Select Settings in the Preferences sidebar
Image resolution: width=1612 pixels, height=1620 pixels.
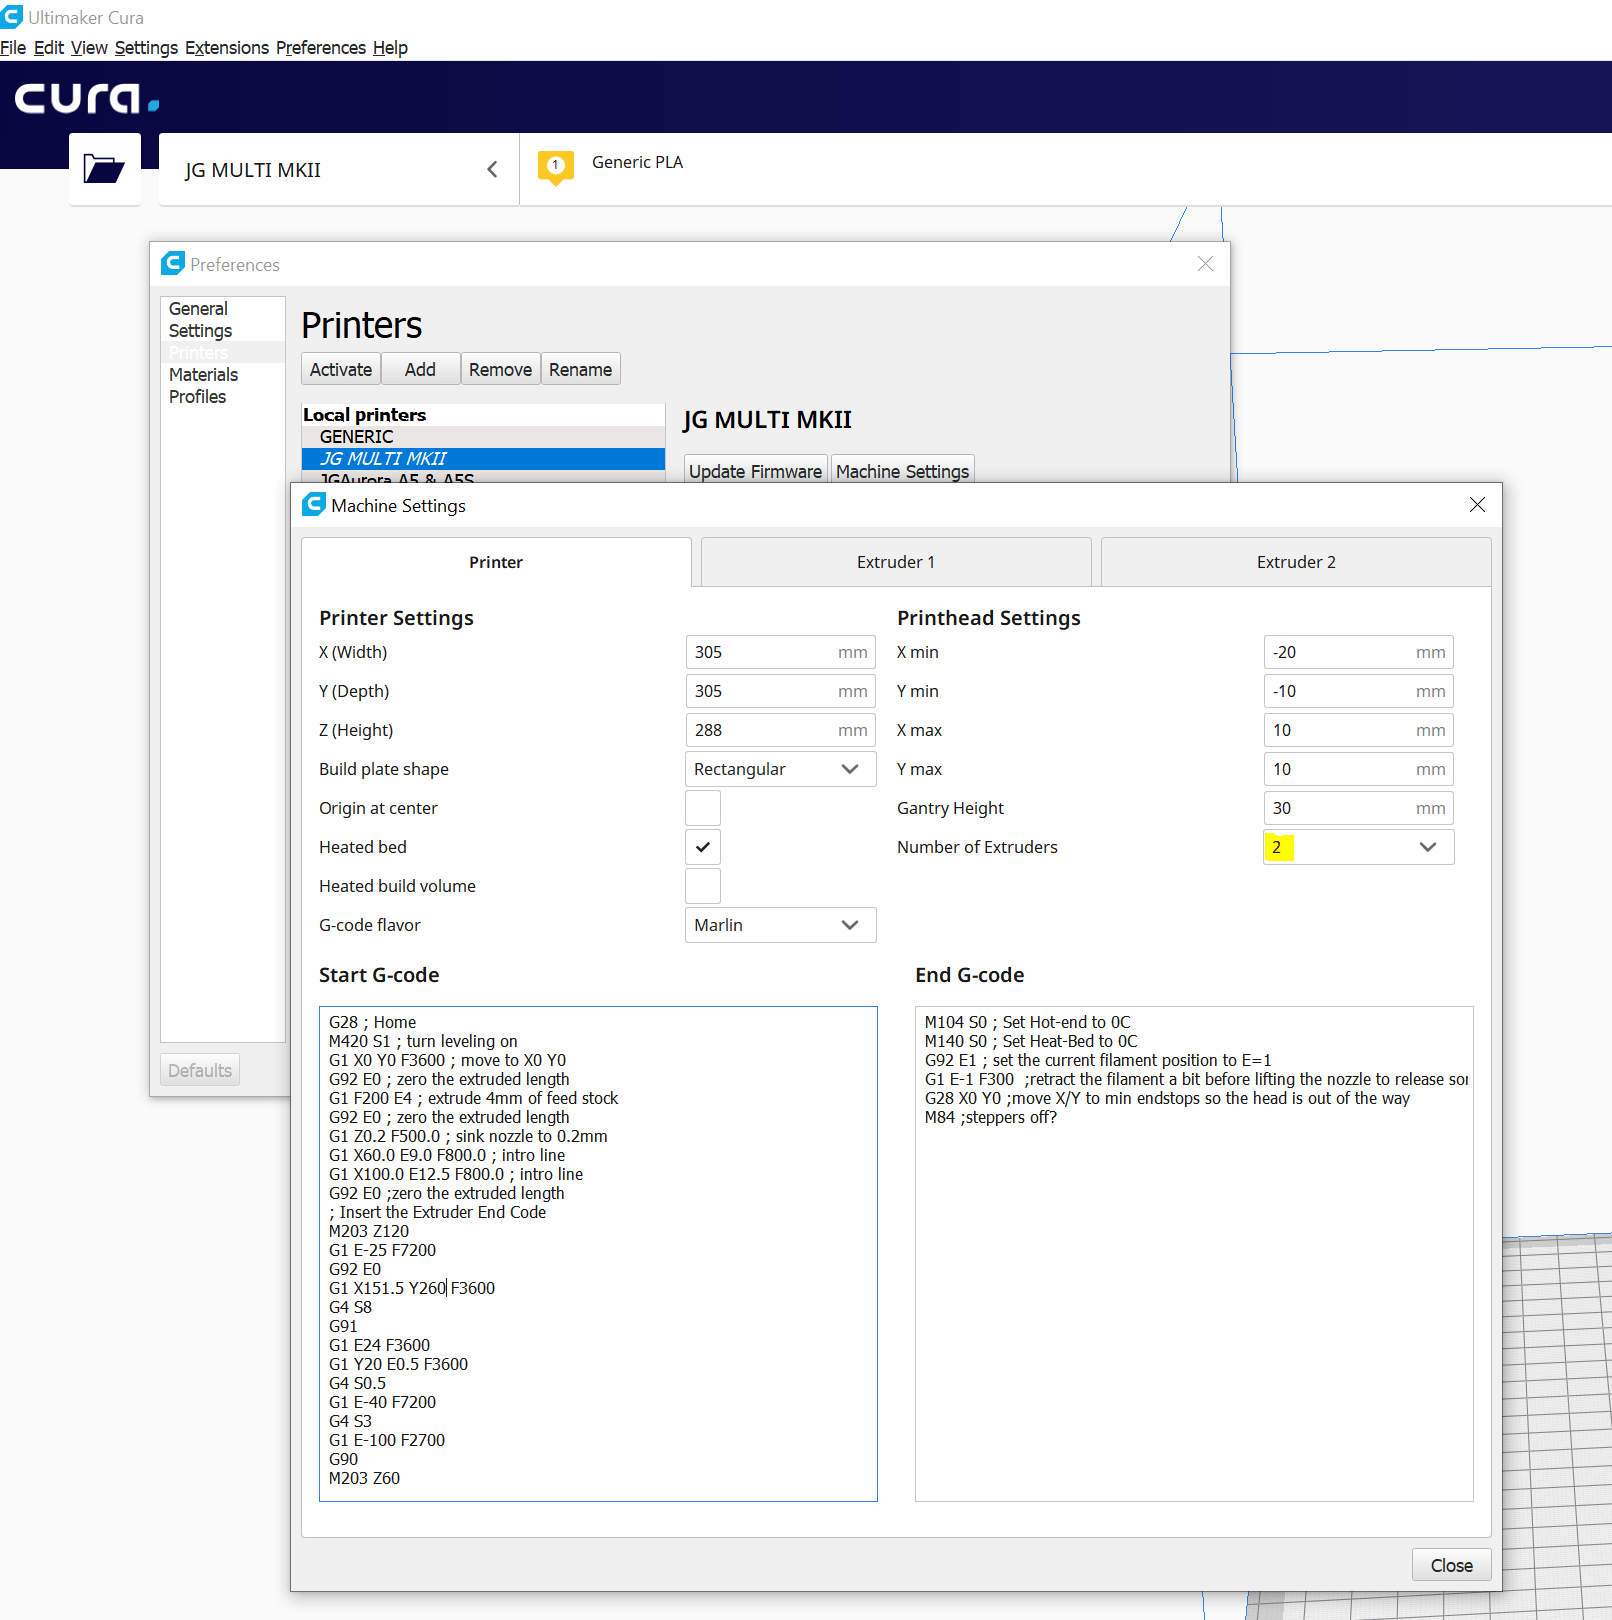coord(222,331)
